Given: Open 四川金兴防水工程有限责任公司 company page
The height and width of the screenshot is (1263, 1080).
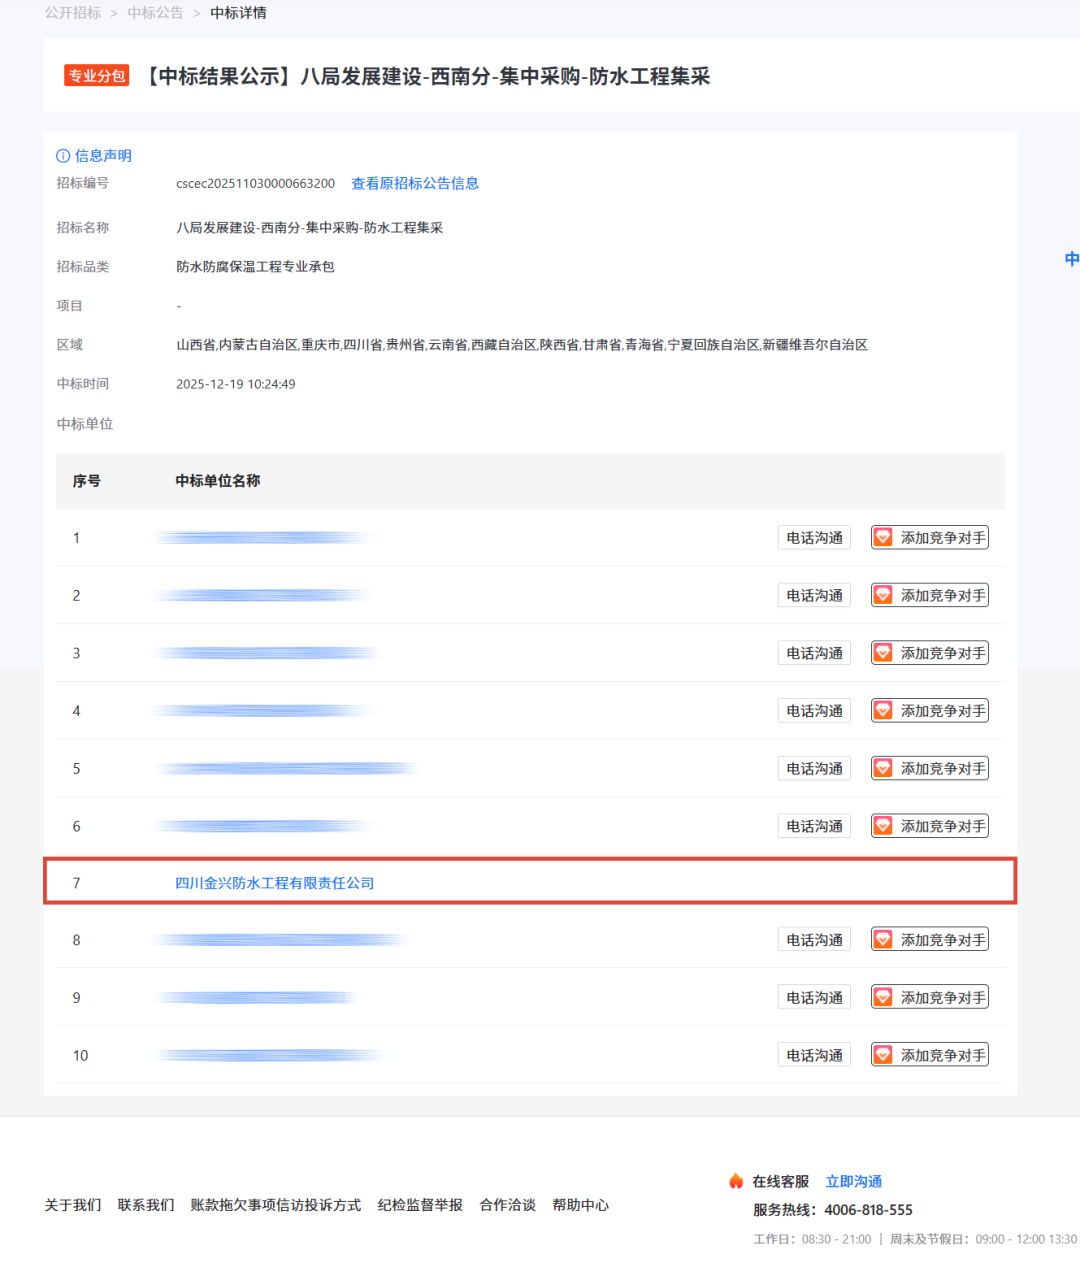Looking at the screenshot, I should click(x=275, y=883).
